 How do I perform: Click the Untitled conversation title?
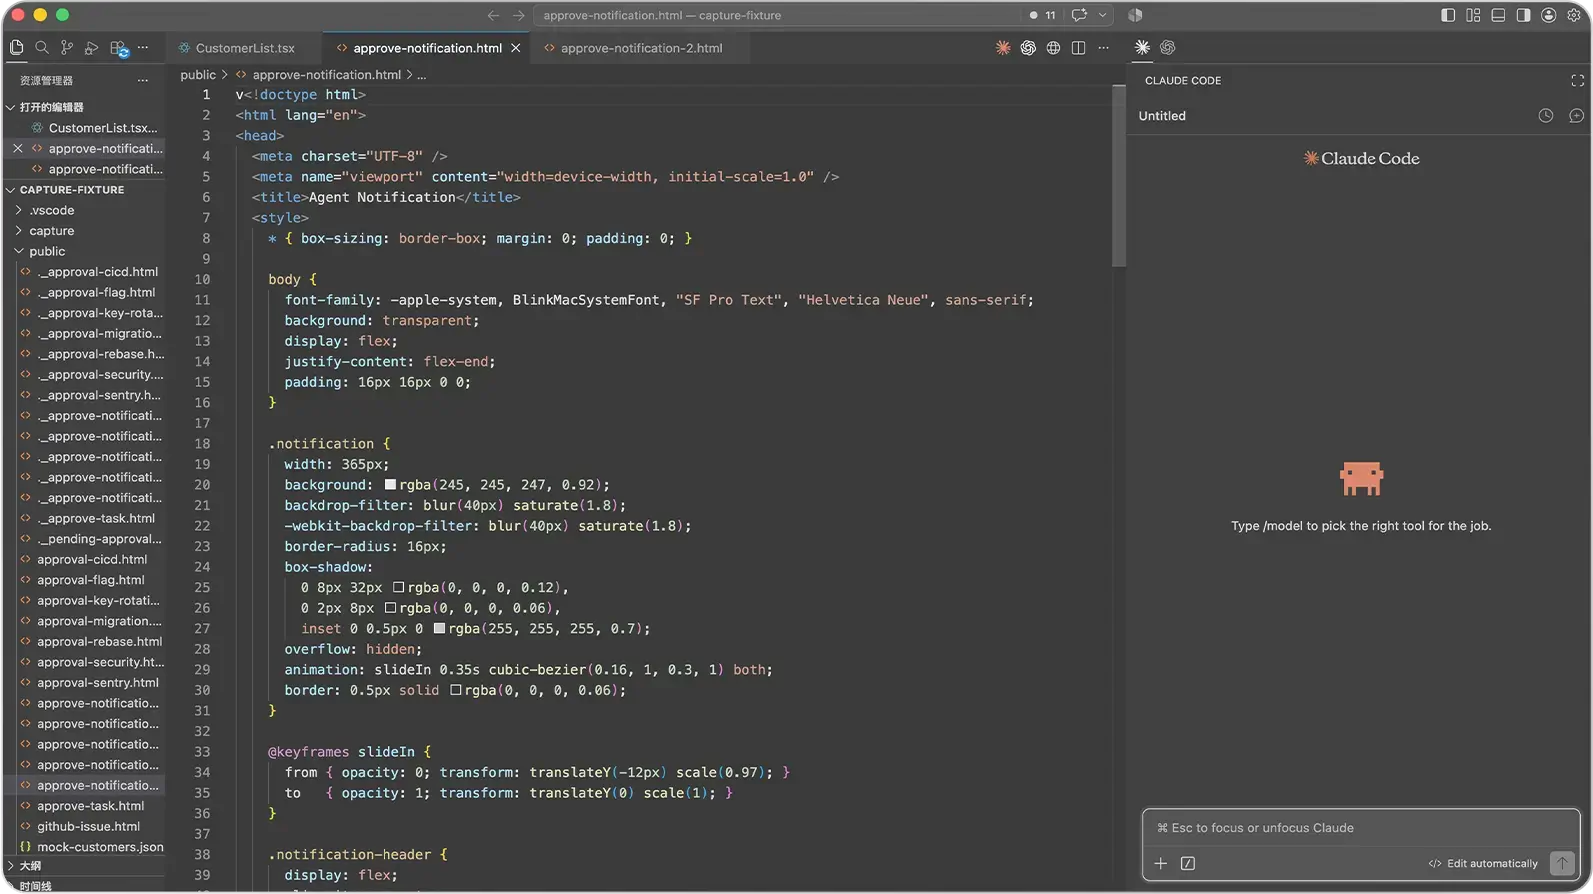click(x=1162, y=116)
